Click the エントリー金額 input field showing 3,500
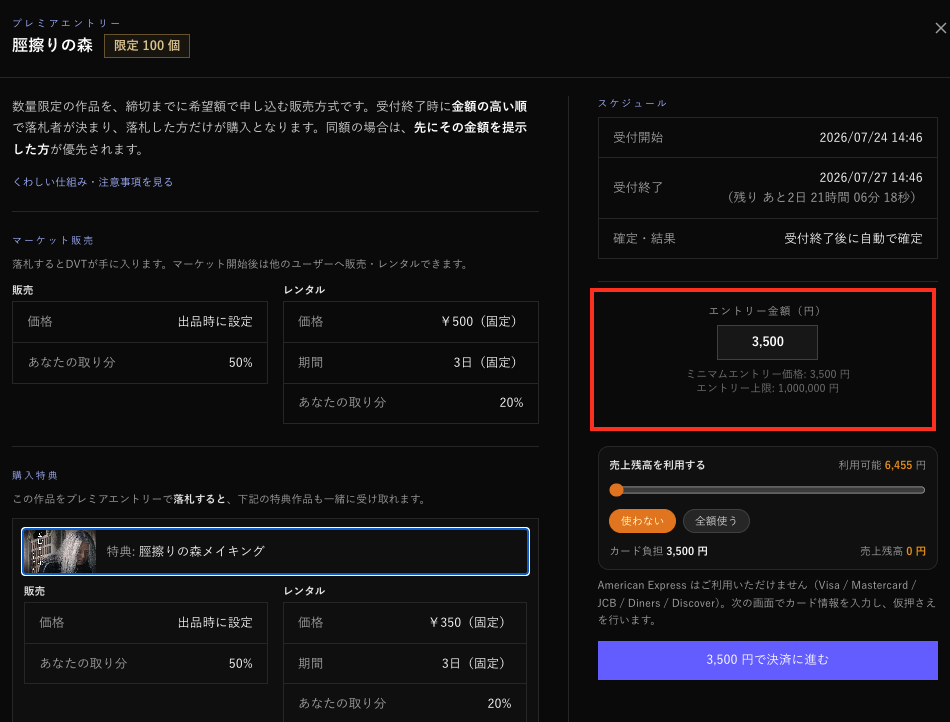This screenshot has width=950, height=722. point(767,342)
